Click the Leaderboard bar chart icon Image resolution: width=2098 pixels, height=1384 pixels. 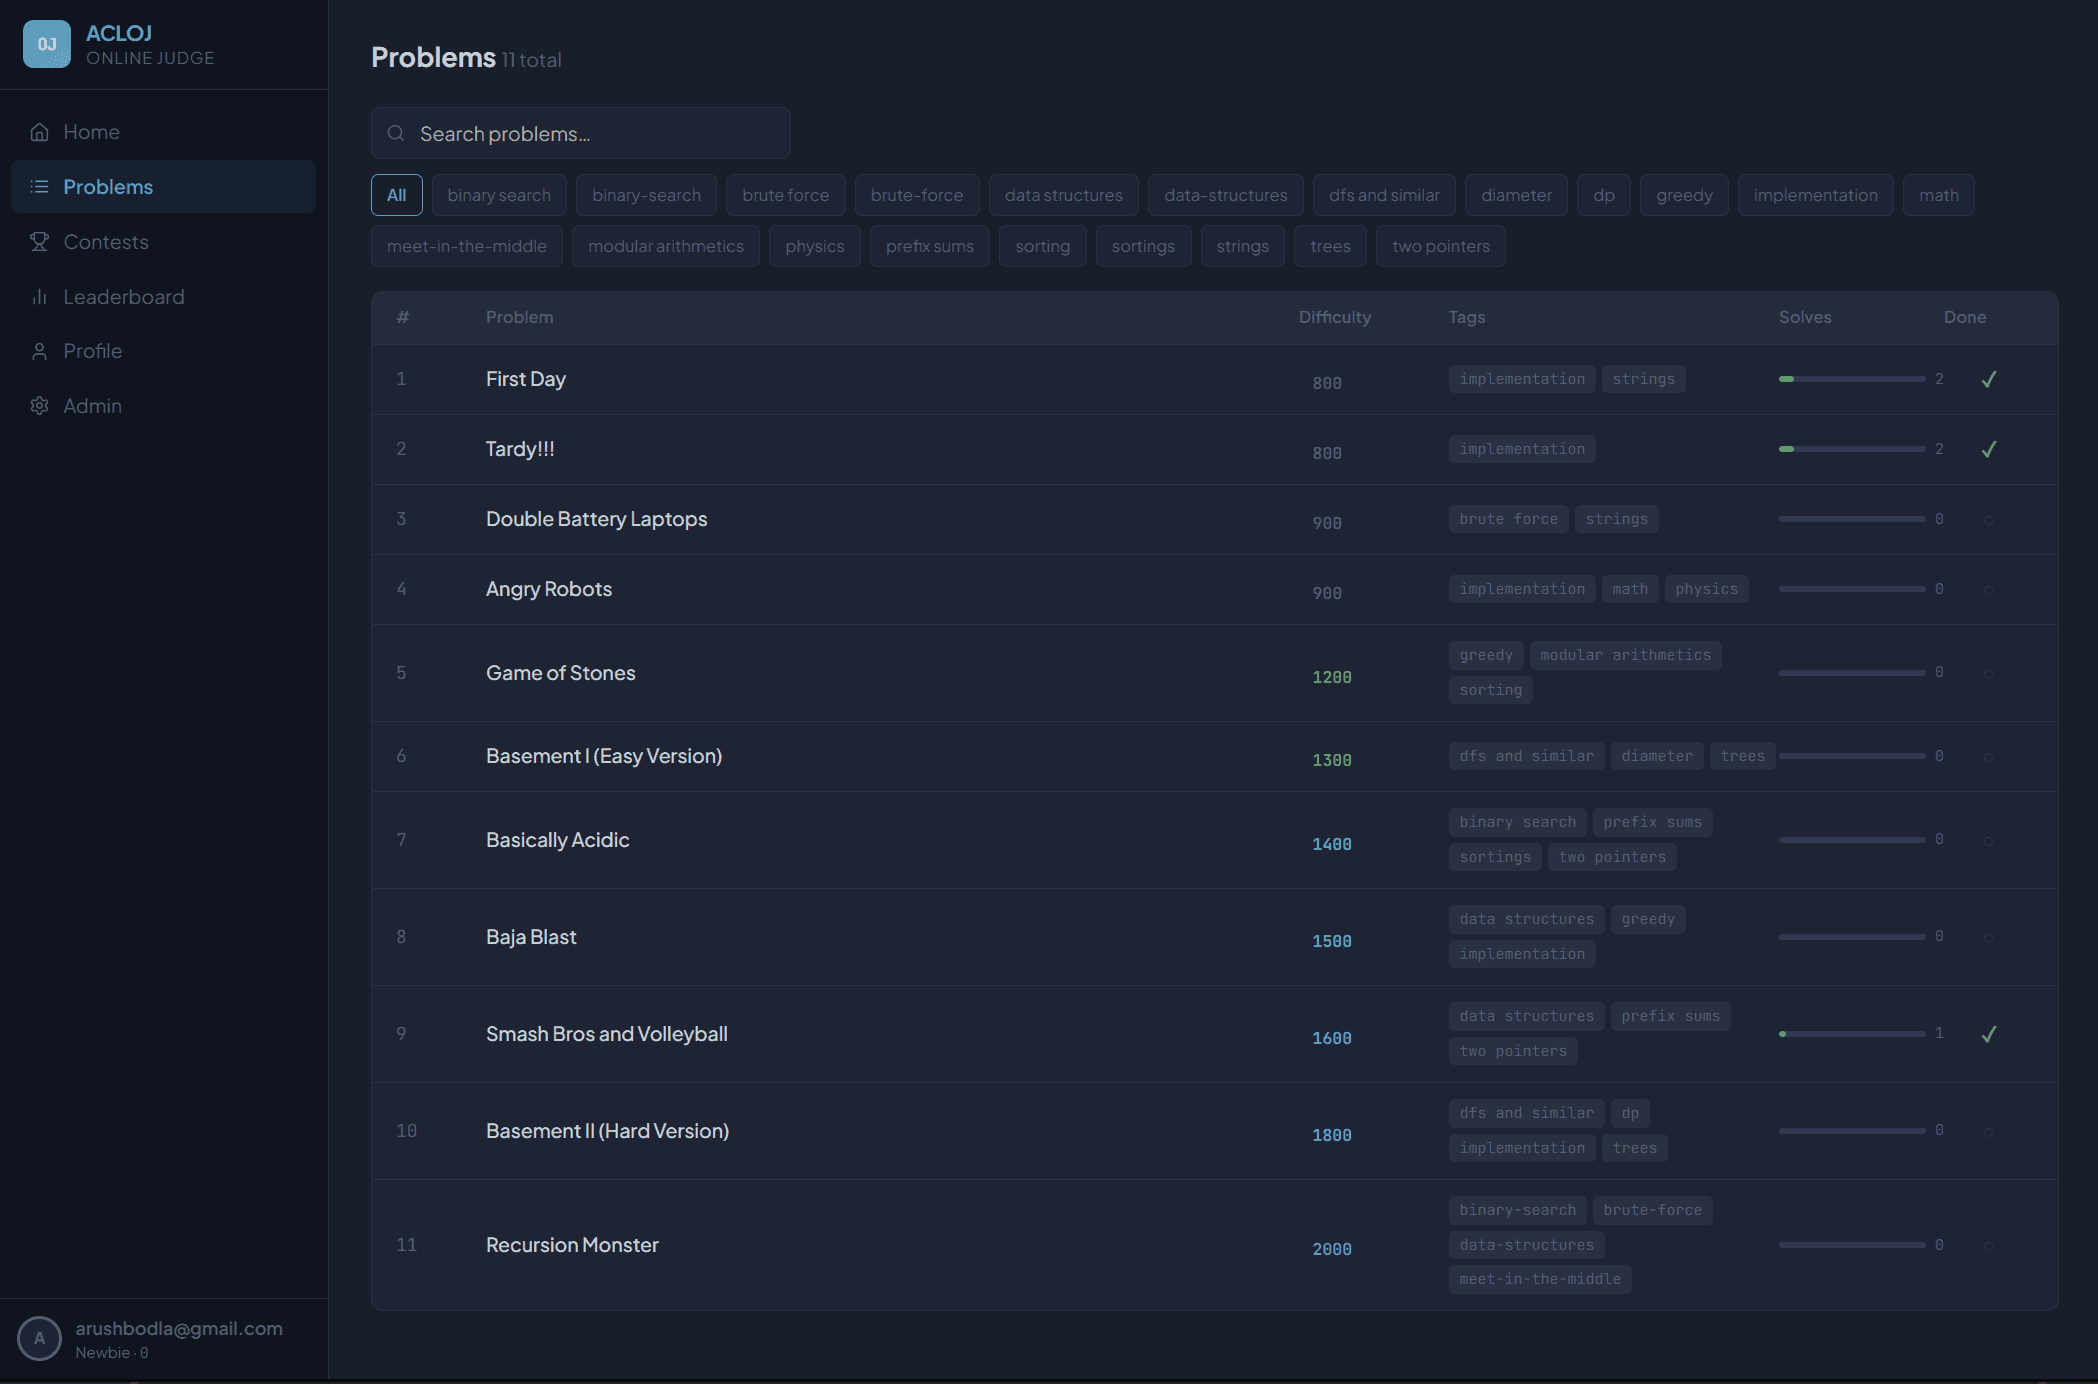[x=40, y=297]
